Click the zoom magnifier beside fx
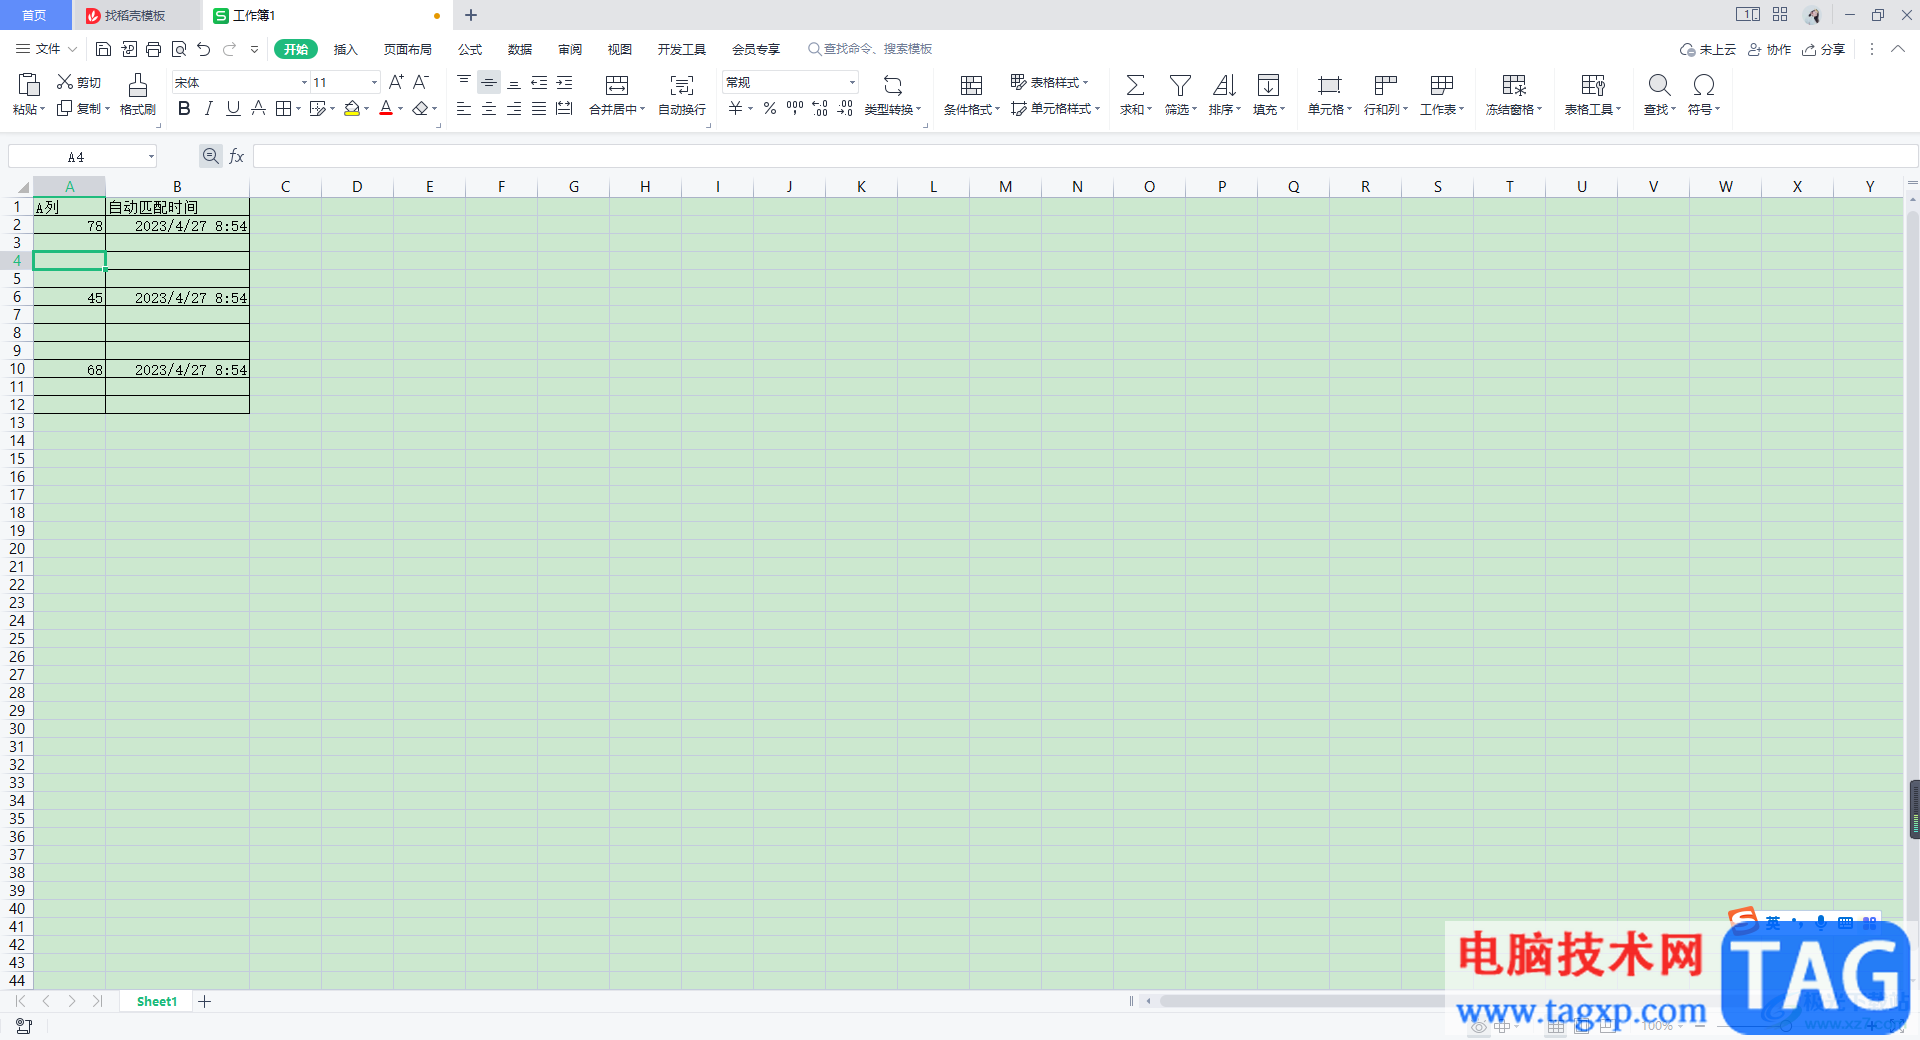 [x=210, y=156]
